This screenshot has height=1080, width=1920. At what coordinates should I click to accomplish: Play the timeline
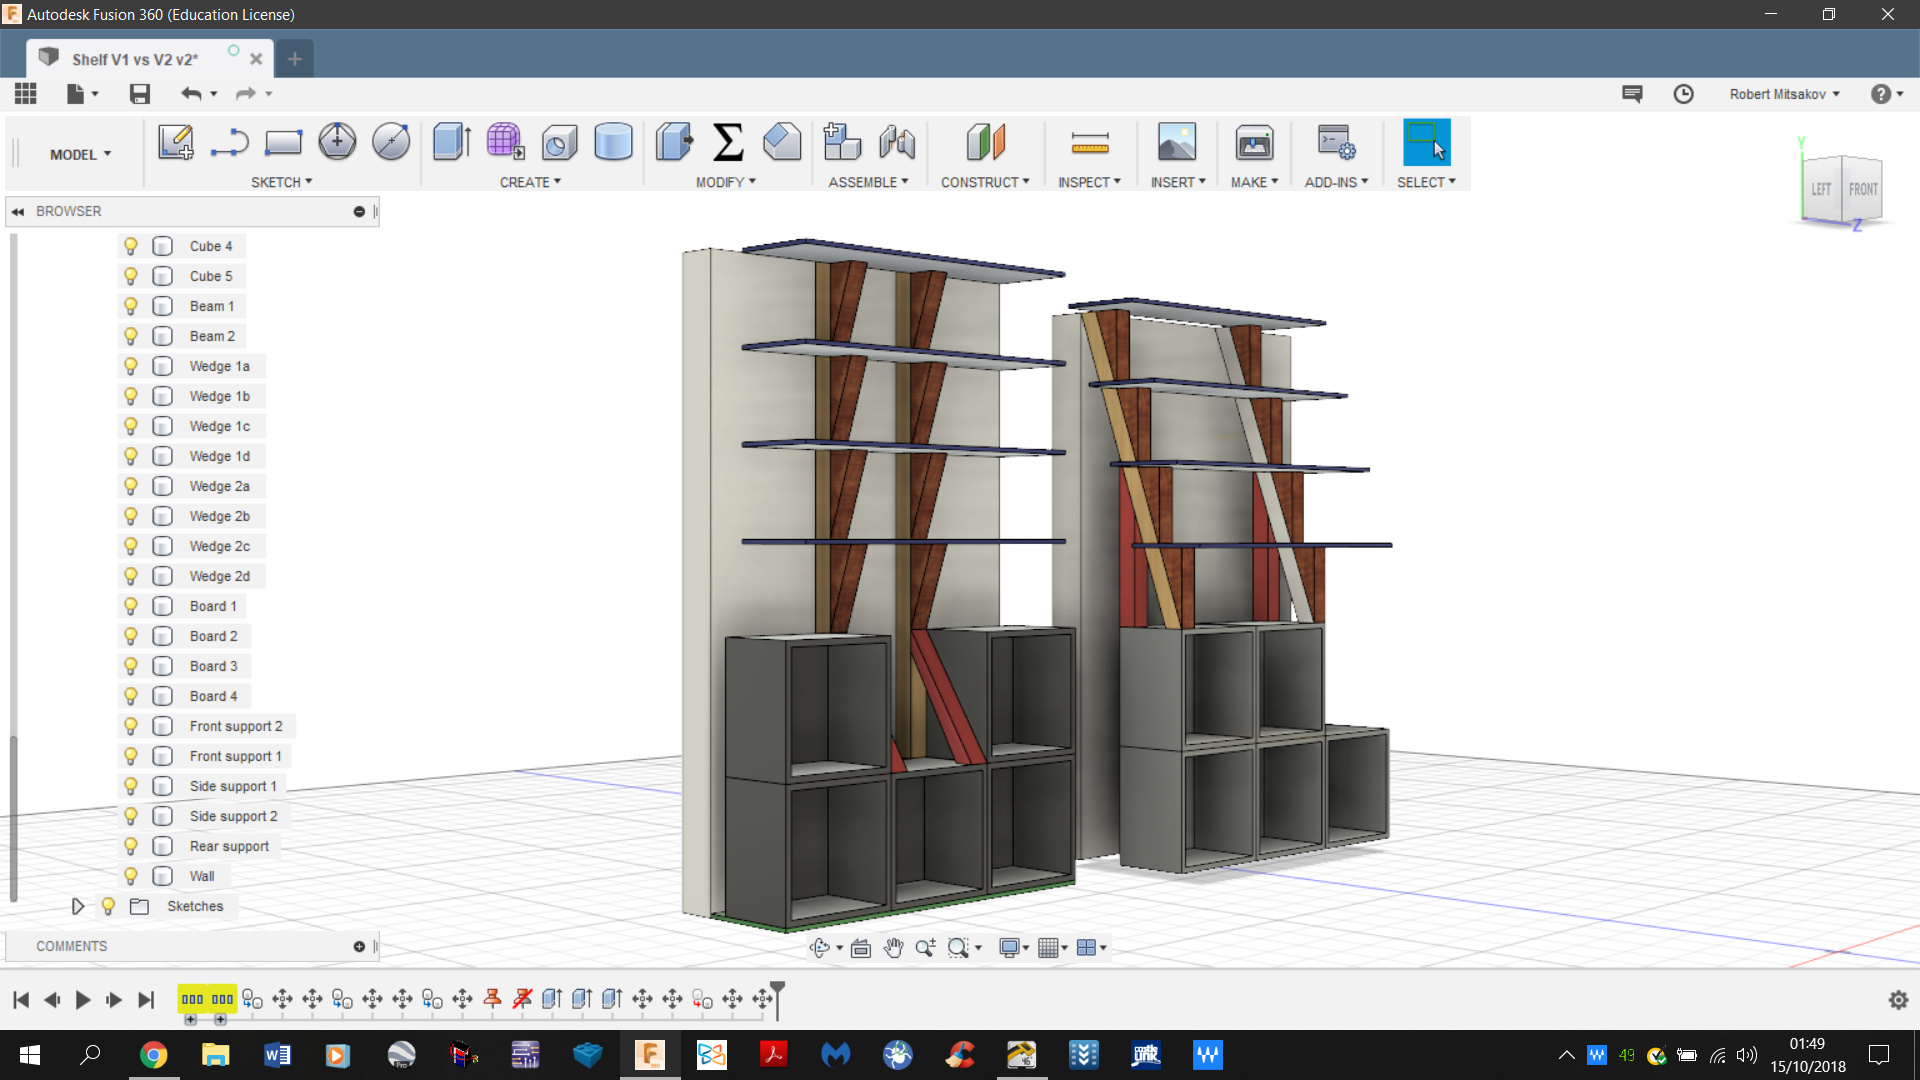click(x=83, y=1000)
